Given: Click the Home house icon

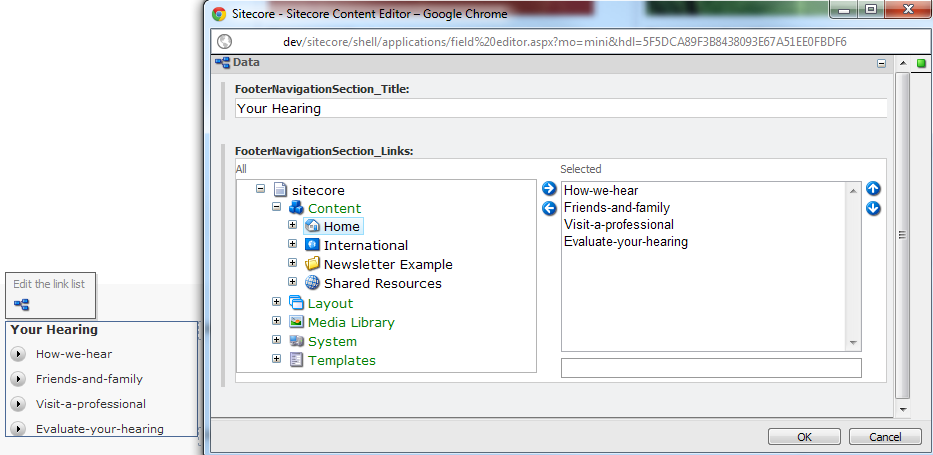Looking at the screenshot, I should (312, 226).
